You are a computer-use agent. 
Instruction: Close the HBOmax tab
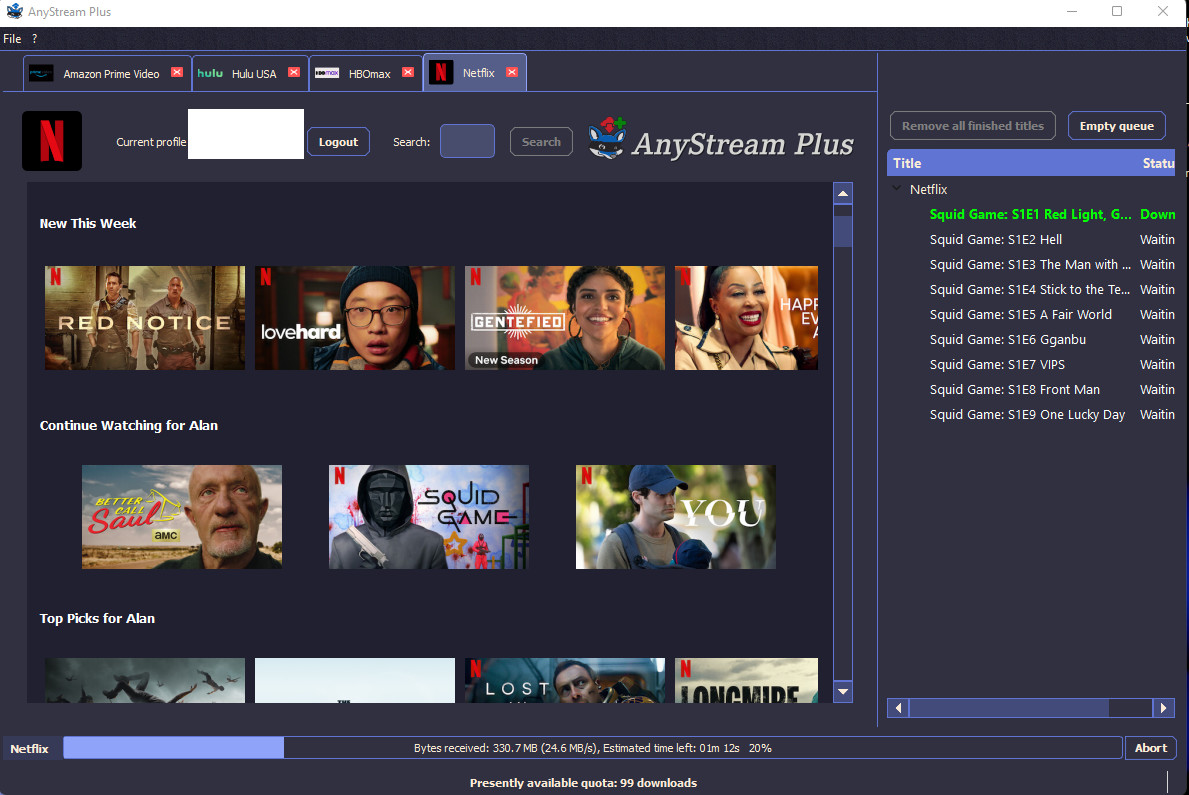tap(408, 72)
